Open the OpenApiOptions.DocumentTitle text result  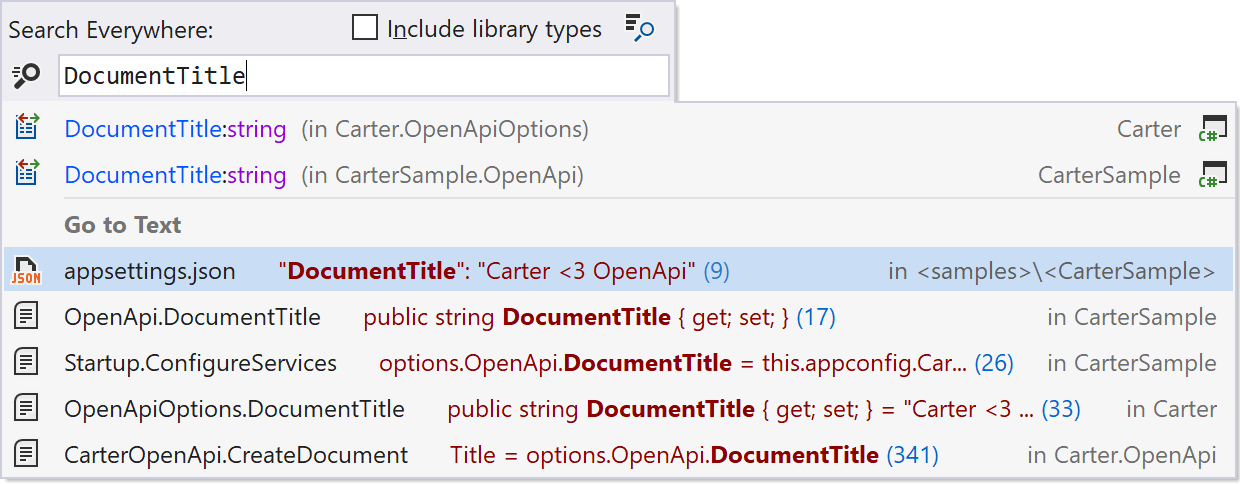(620, 409)
